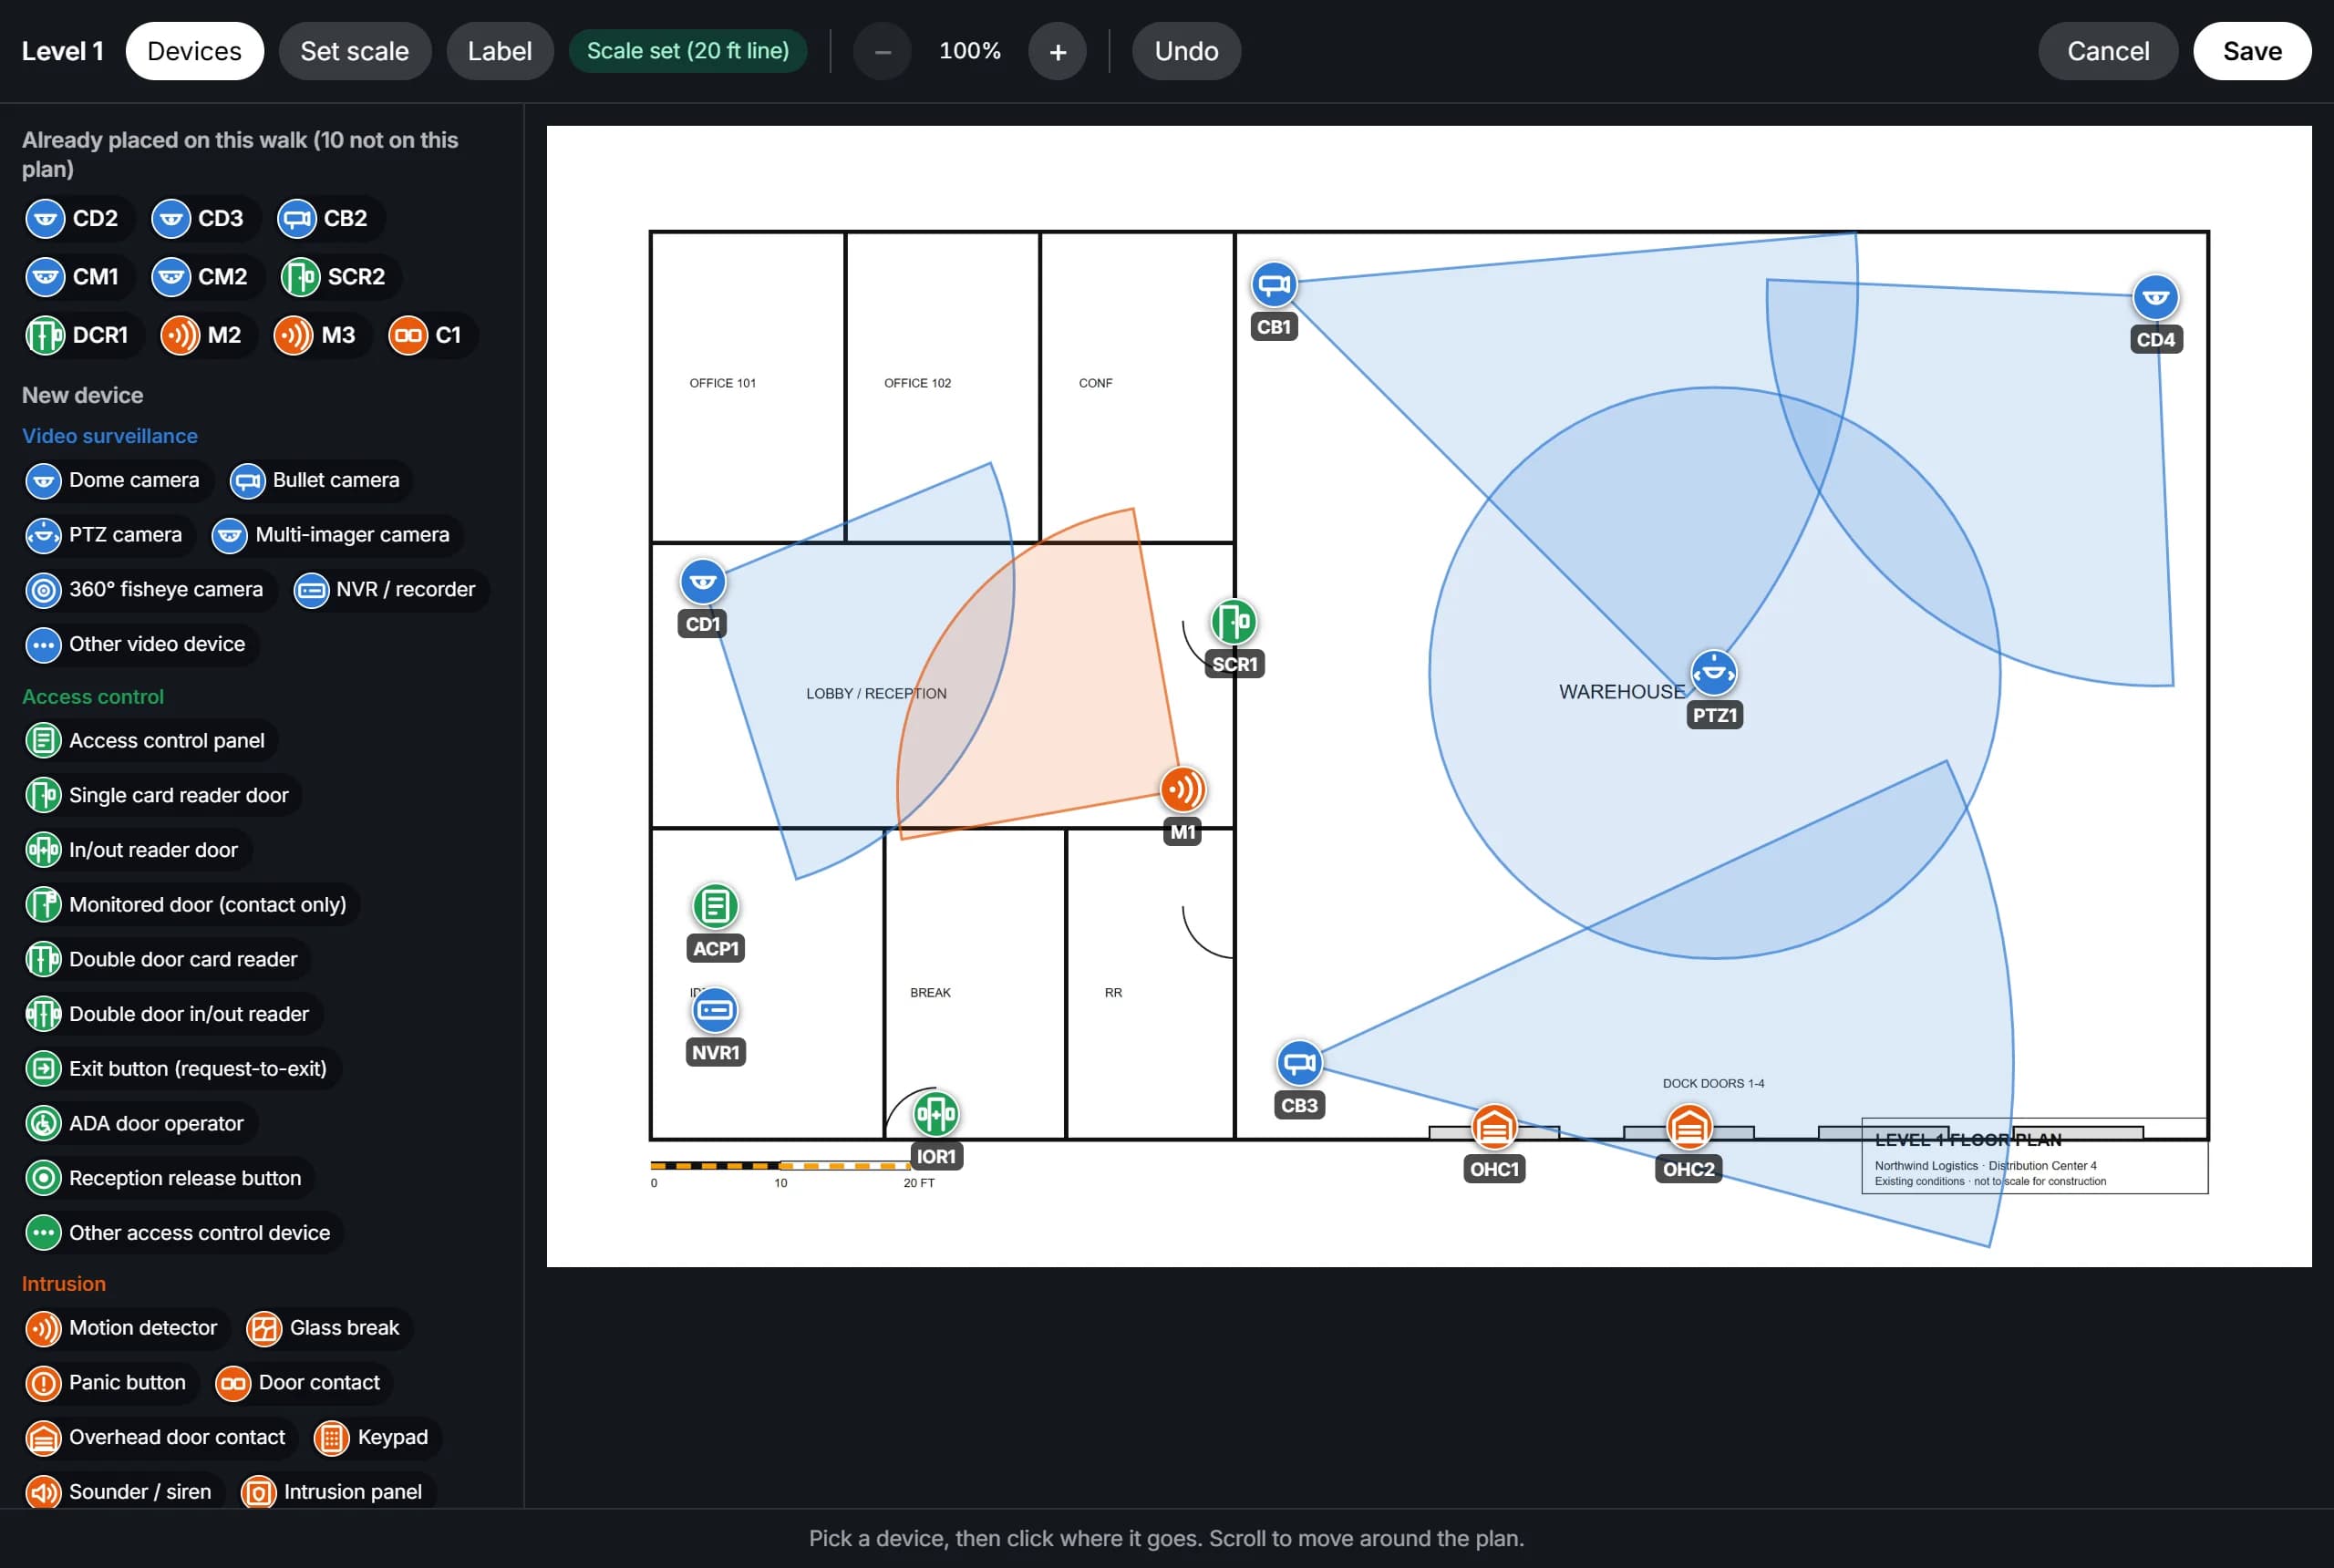
Task: Click the NVR1 recorder marker
Action: (x=715, y=1010)
